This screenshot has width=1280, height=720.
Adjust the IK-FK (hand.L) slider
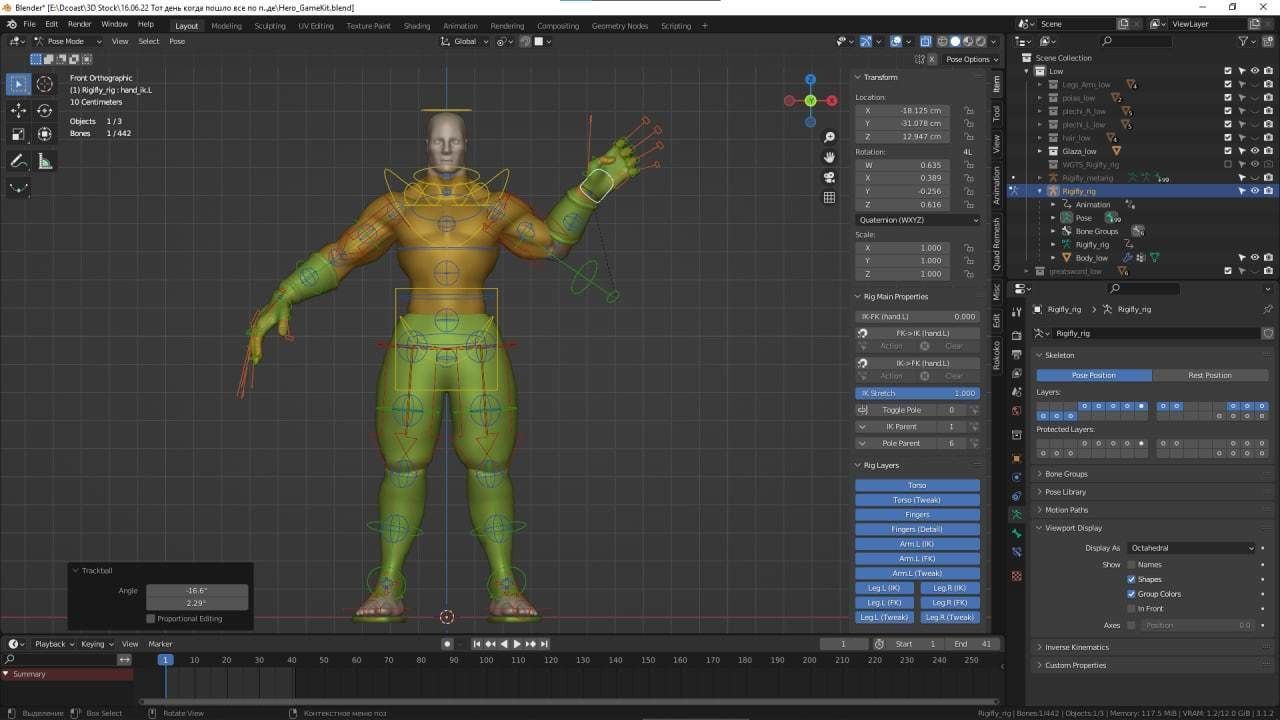click(x=917, y=316)
